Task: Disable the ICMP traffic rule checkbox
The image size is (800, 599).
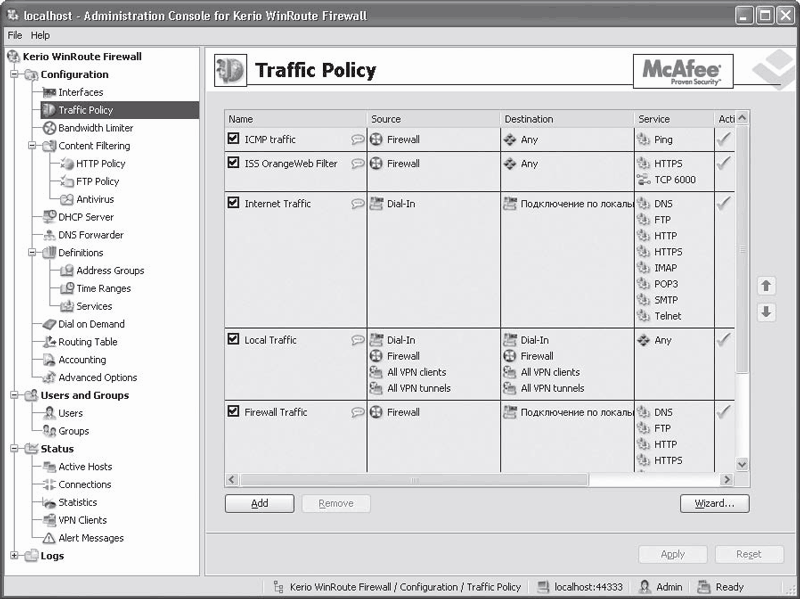Action: pos(233,139)
